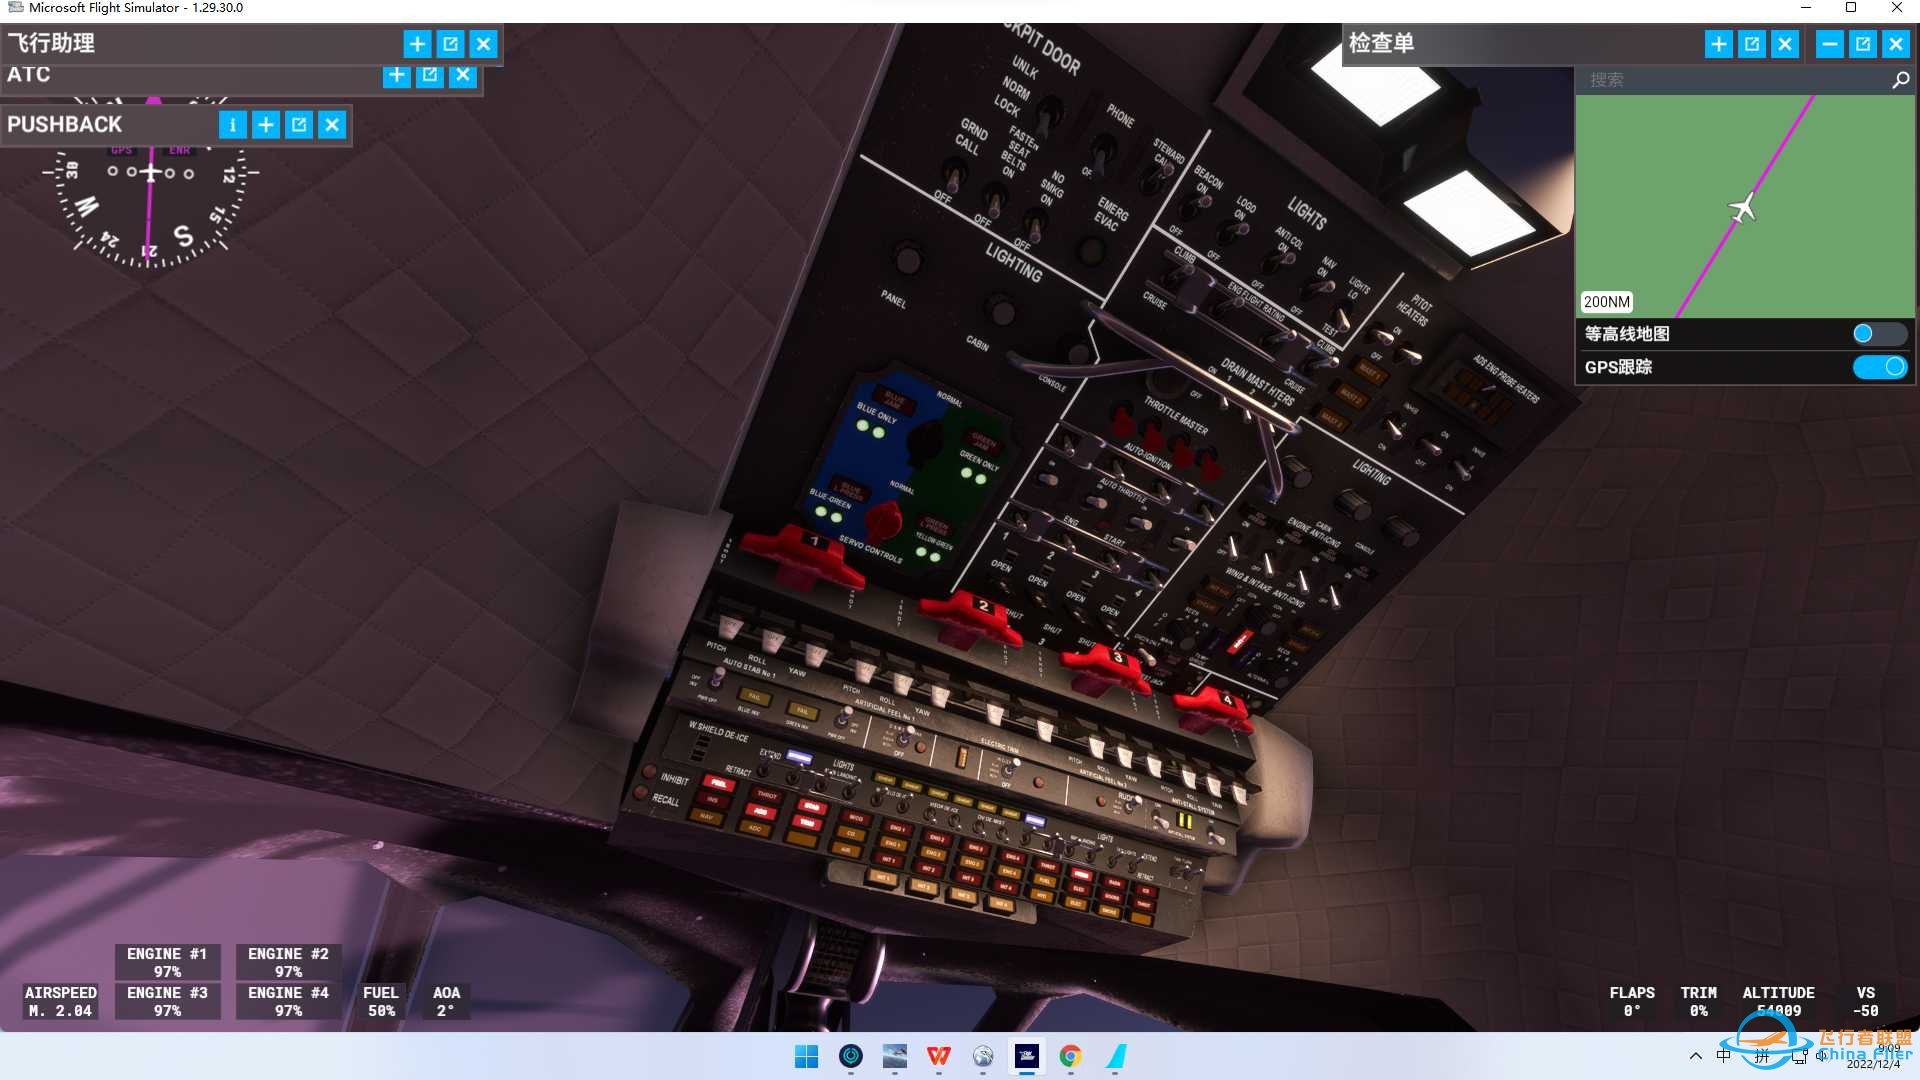
Task: Click ENGINE #4 97% readout
Action: point(288,1001)
